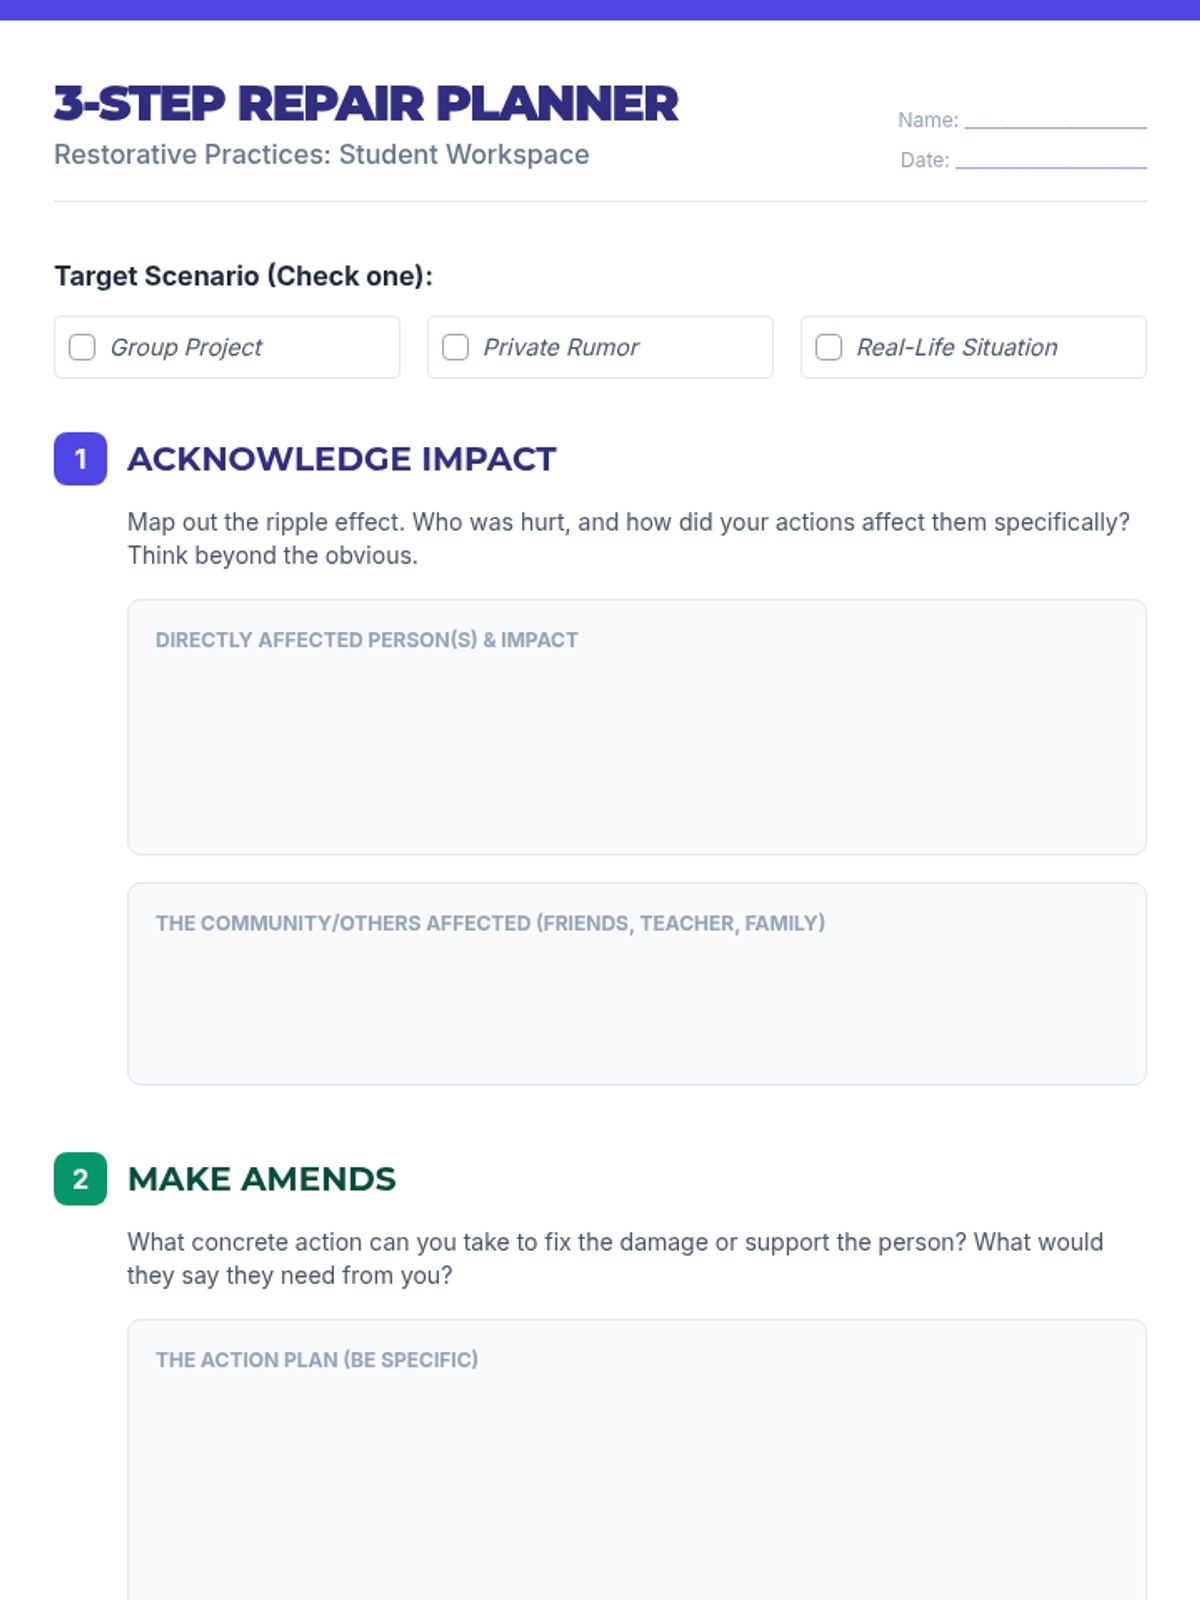Click the Community/Others Affected text box
The width and height of the screenshot is (1200, 1600).
[x=637, y=984]
